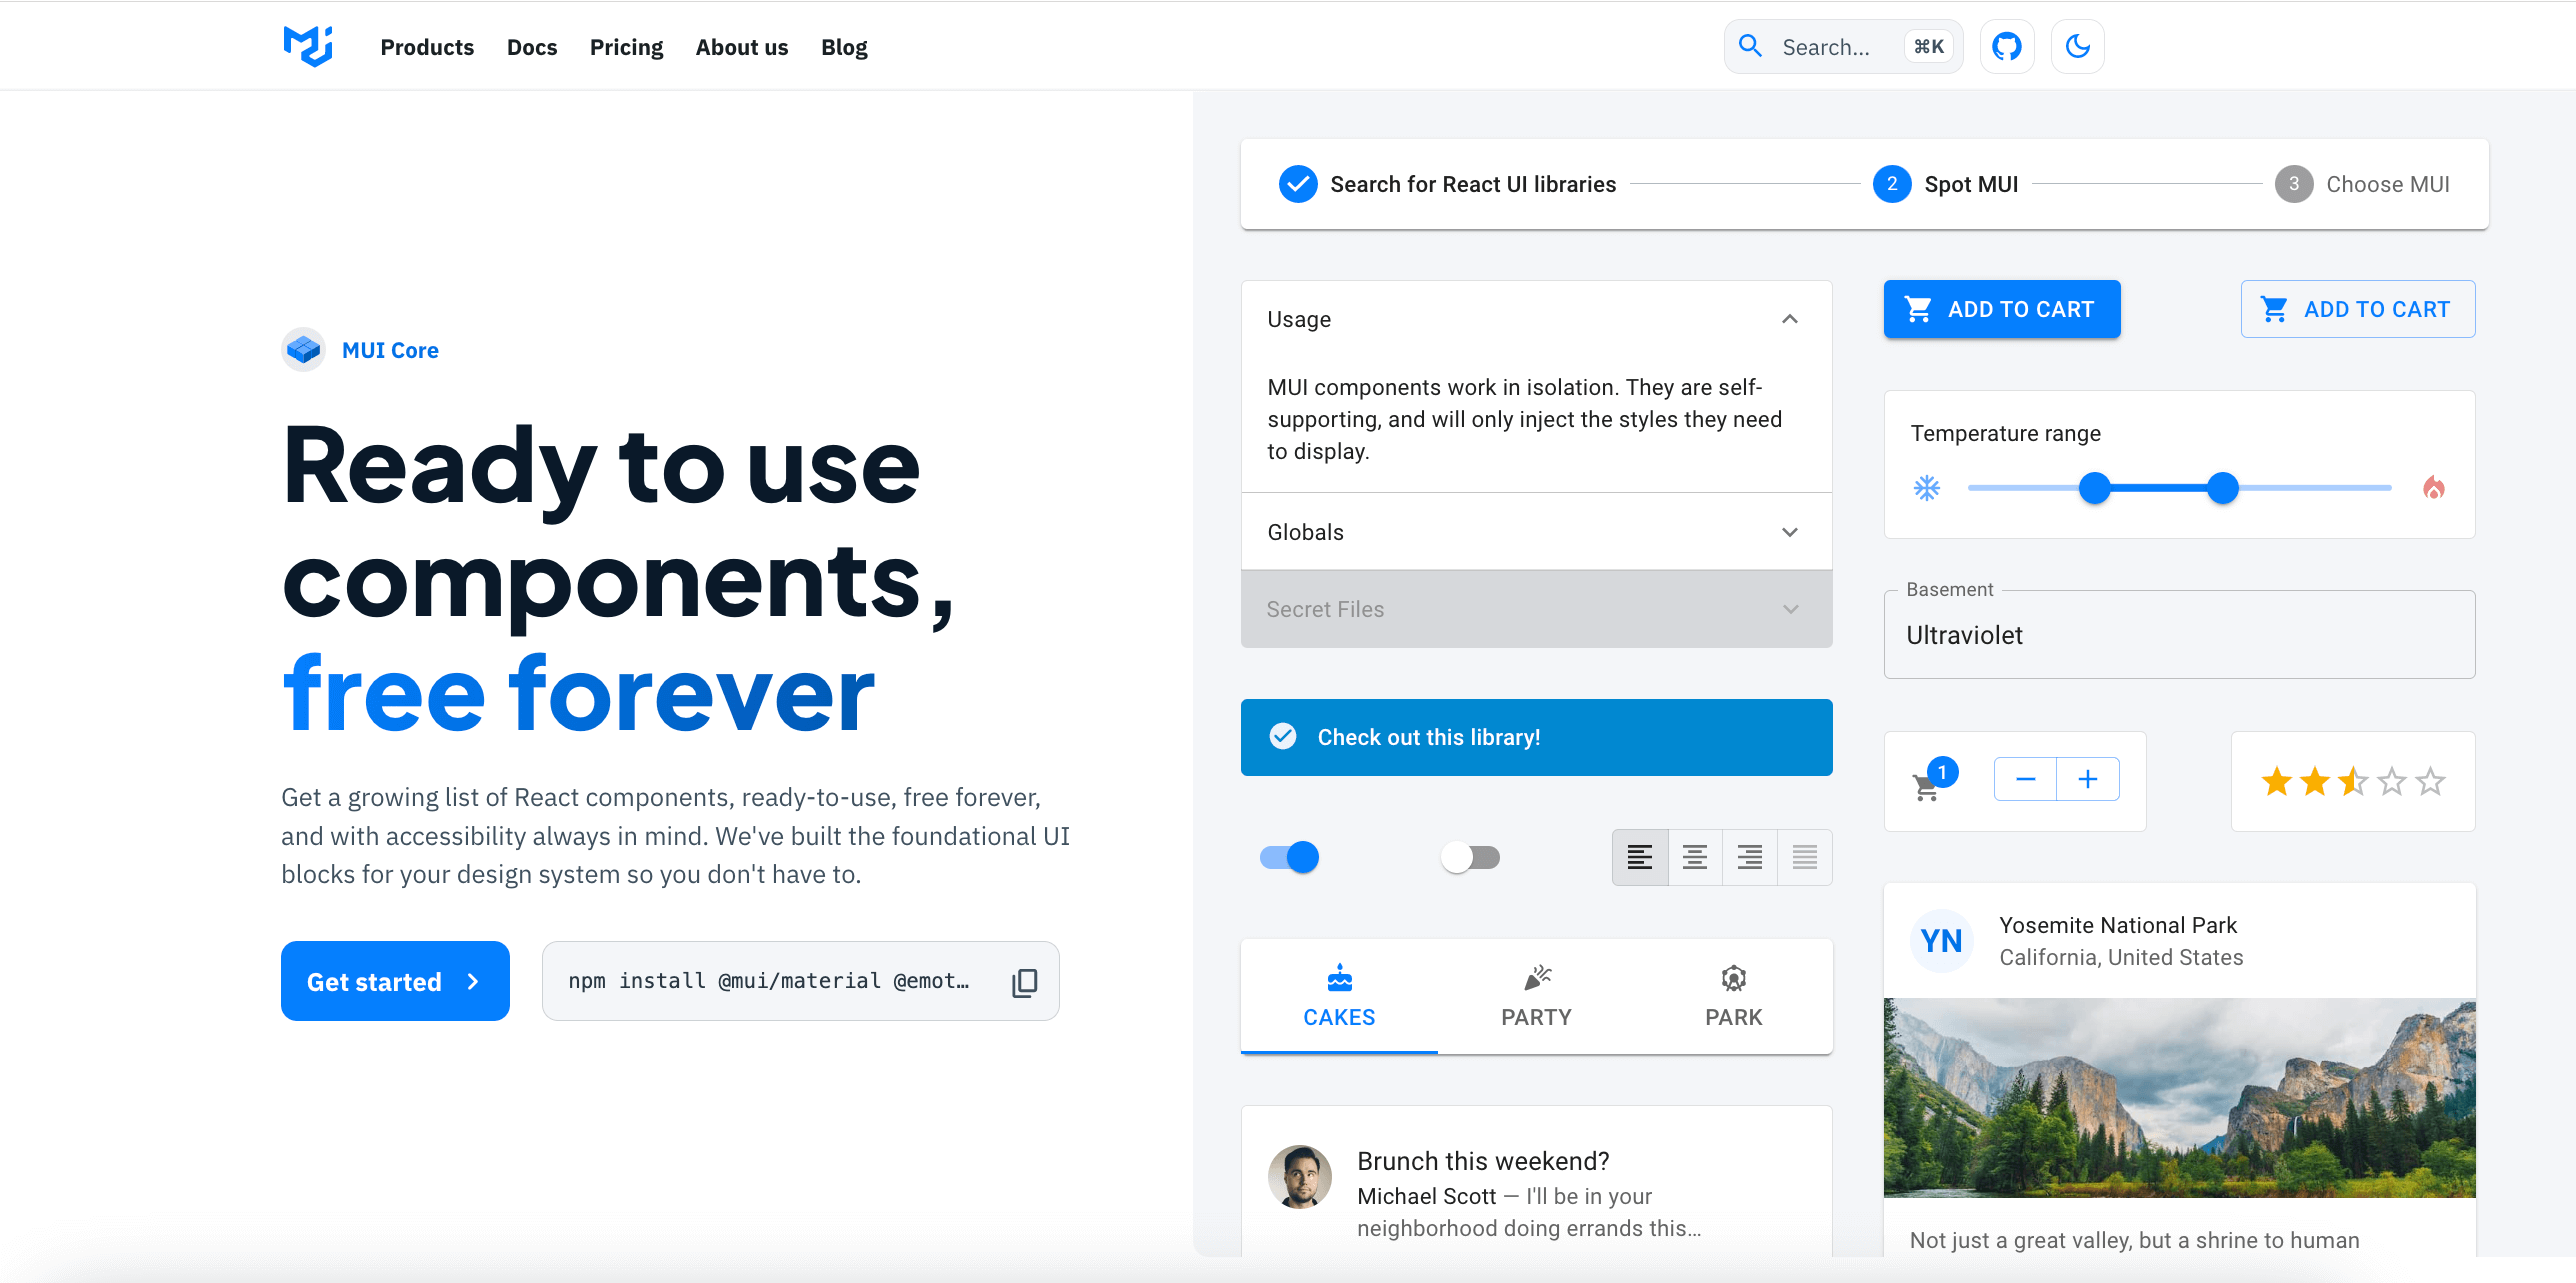This screenshot has width=2576, height=1283.
Task: Open the Pricing page
Action: (x=626, y=46)
